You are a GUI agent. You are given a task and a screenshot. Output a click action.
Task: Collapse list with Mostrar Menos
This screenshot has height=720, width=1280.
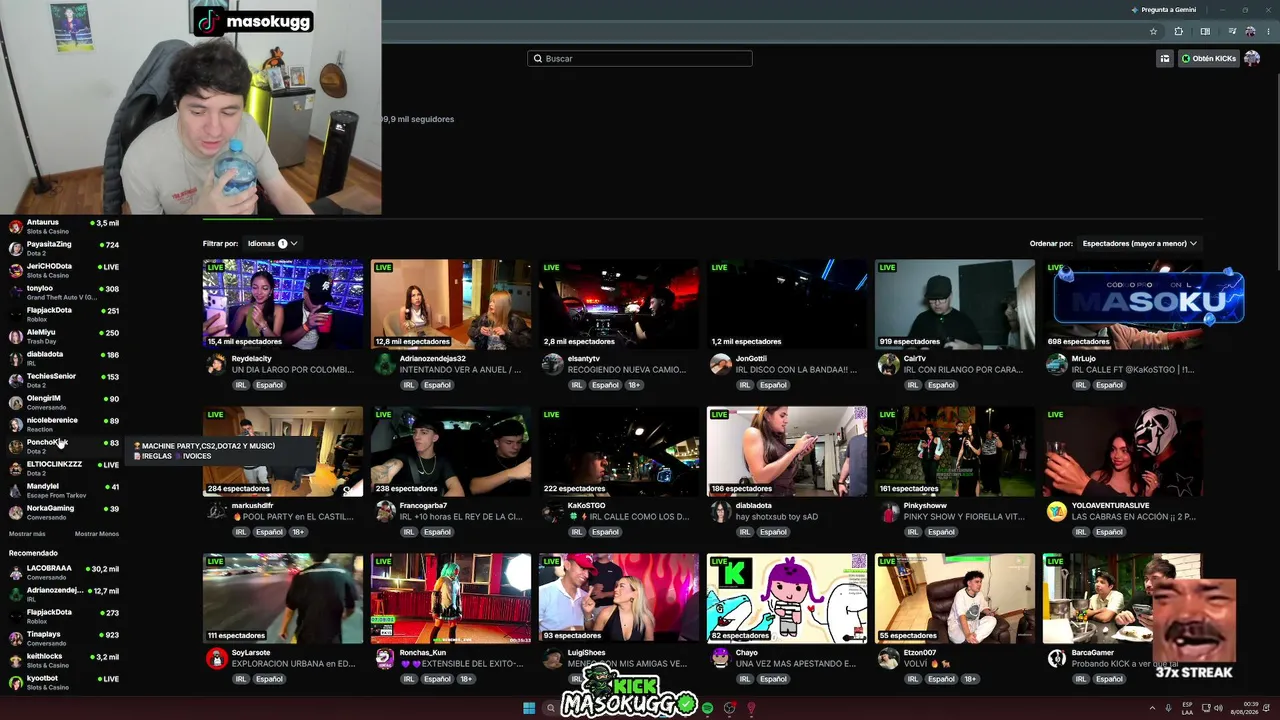pyautogui.click(x=97, y=534)
